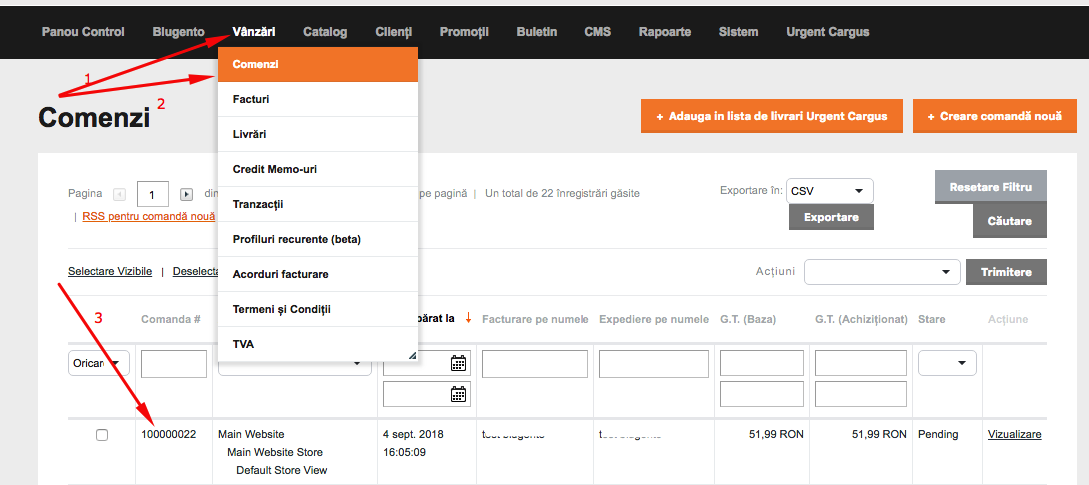Open the Stare filter dropdown
This screenshot has height=485, width=1089.
pos(947,363)
